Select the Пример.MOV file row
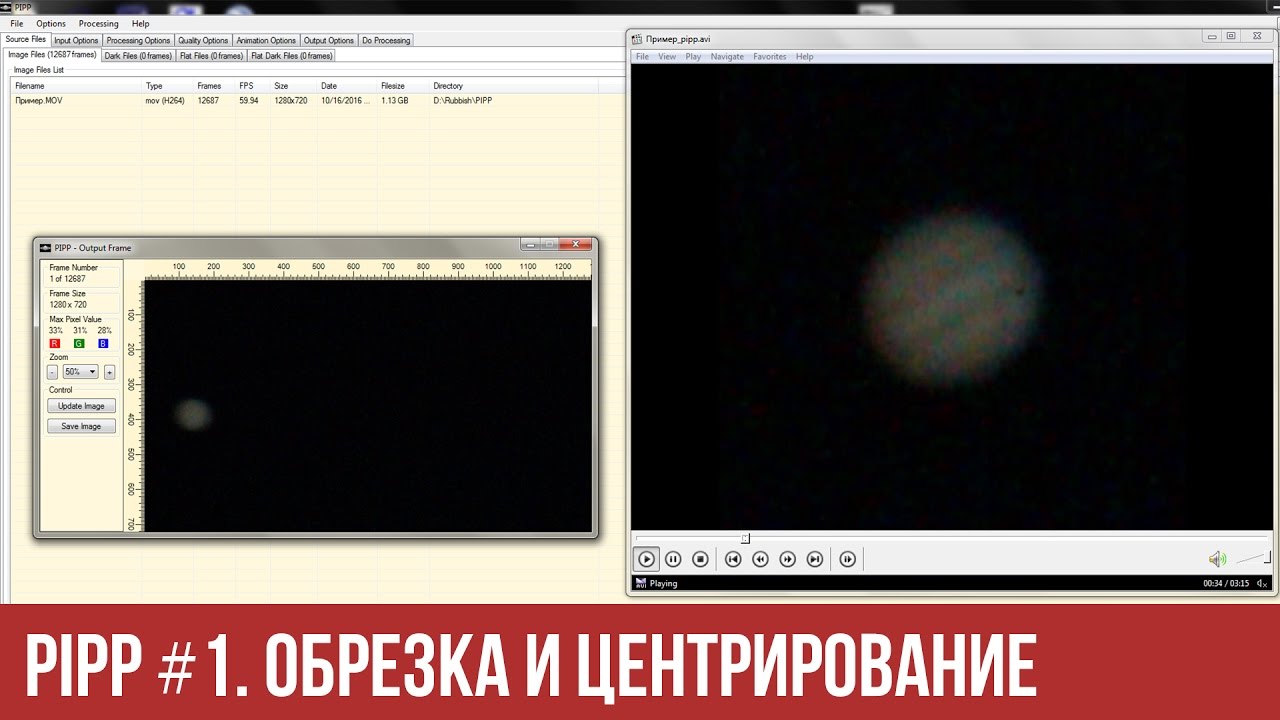This screenshot has width=1280, height=720. (x=303, y=100)
